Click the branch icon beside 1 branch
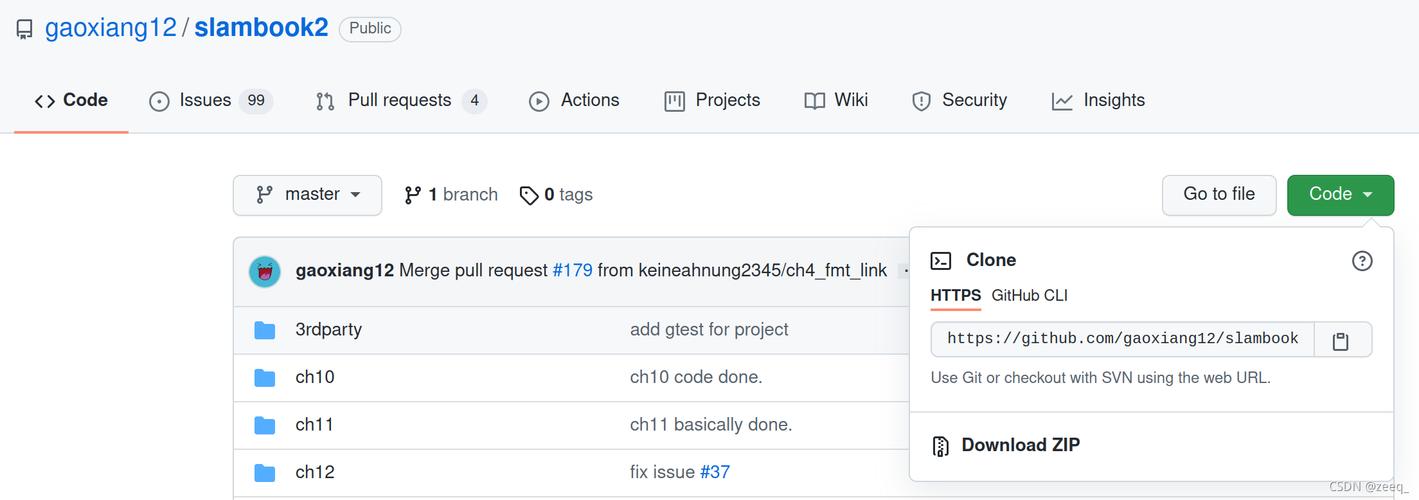The width and height of the screenshot is (1419, 500). pyautogui.click(x=412, y=195)
